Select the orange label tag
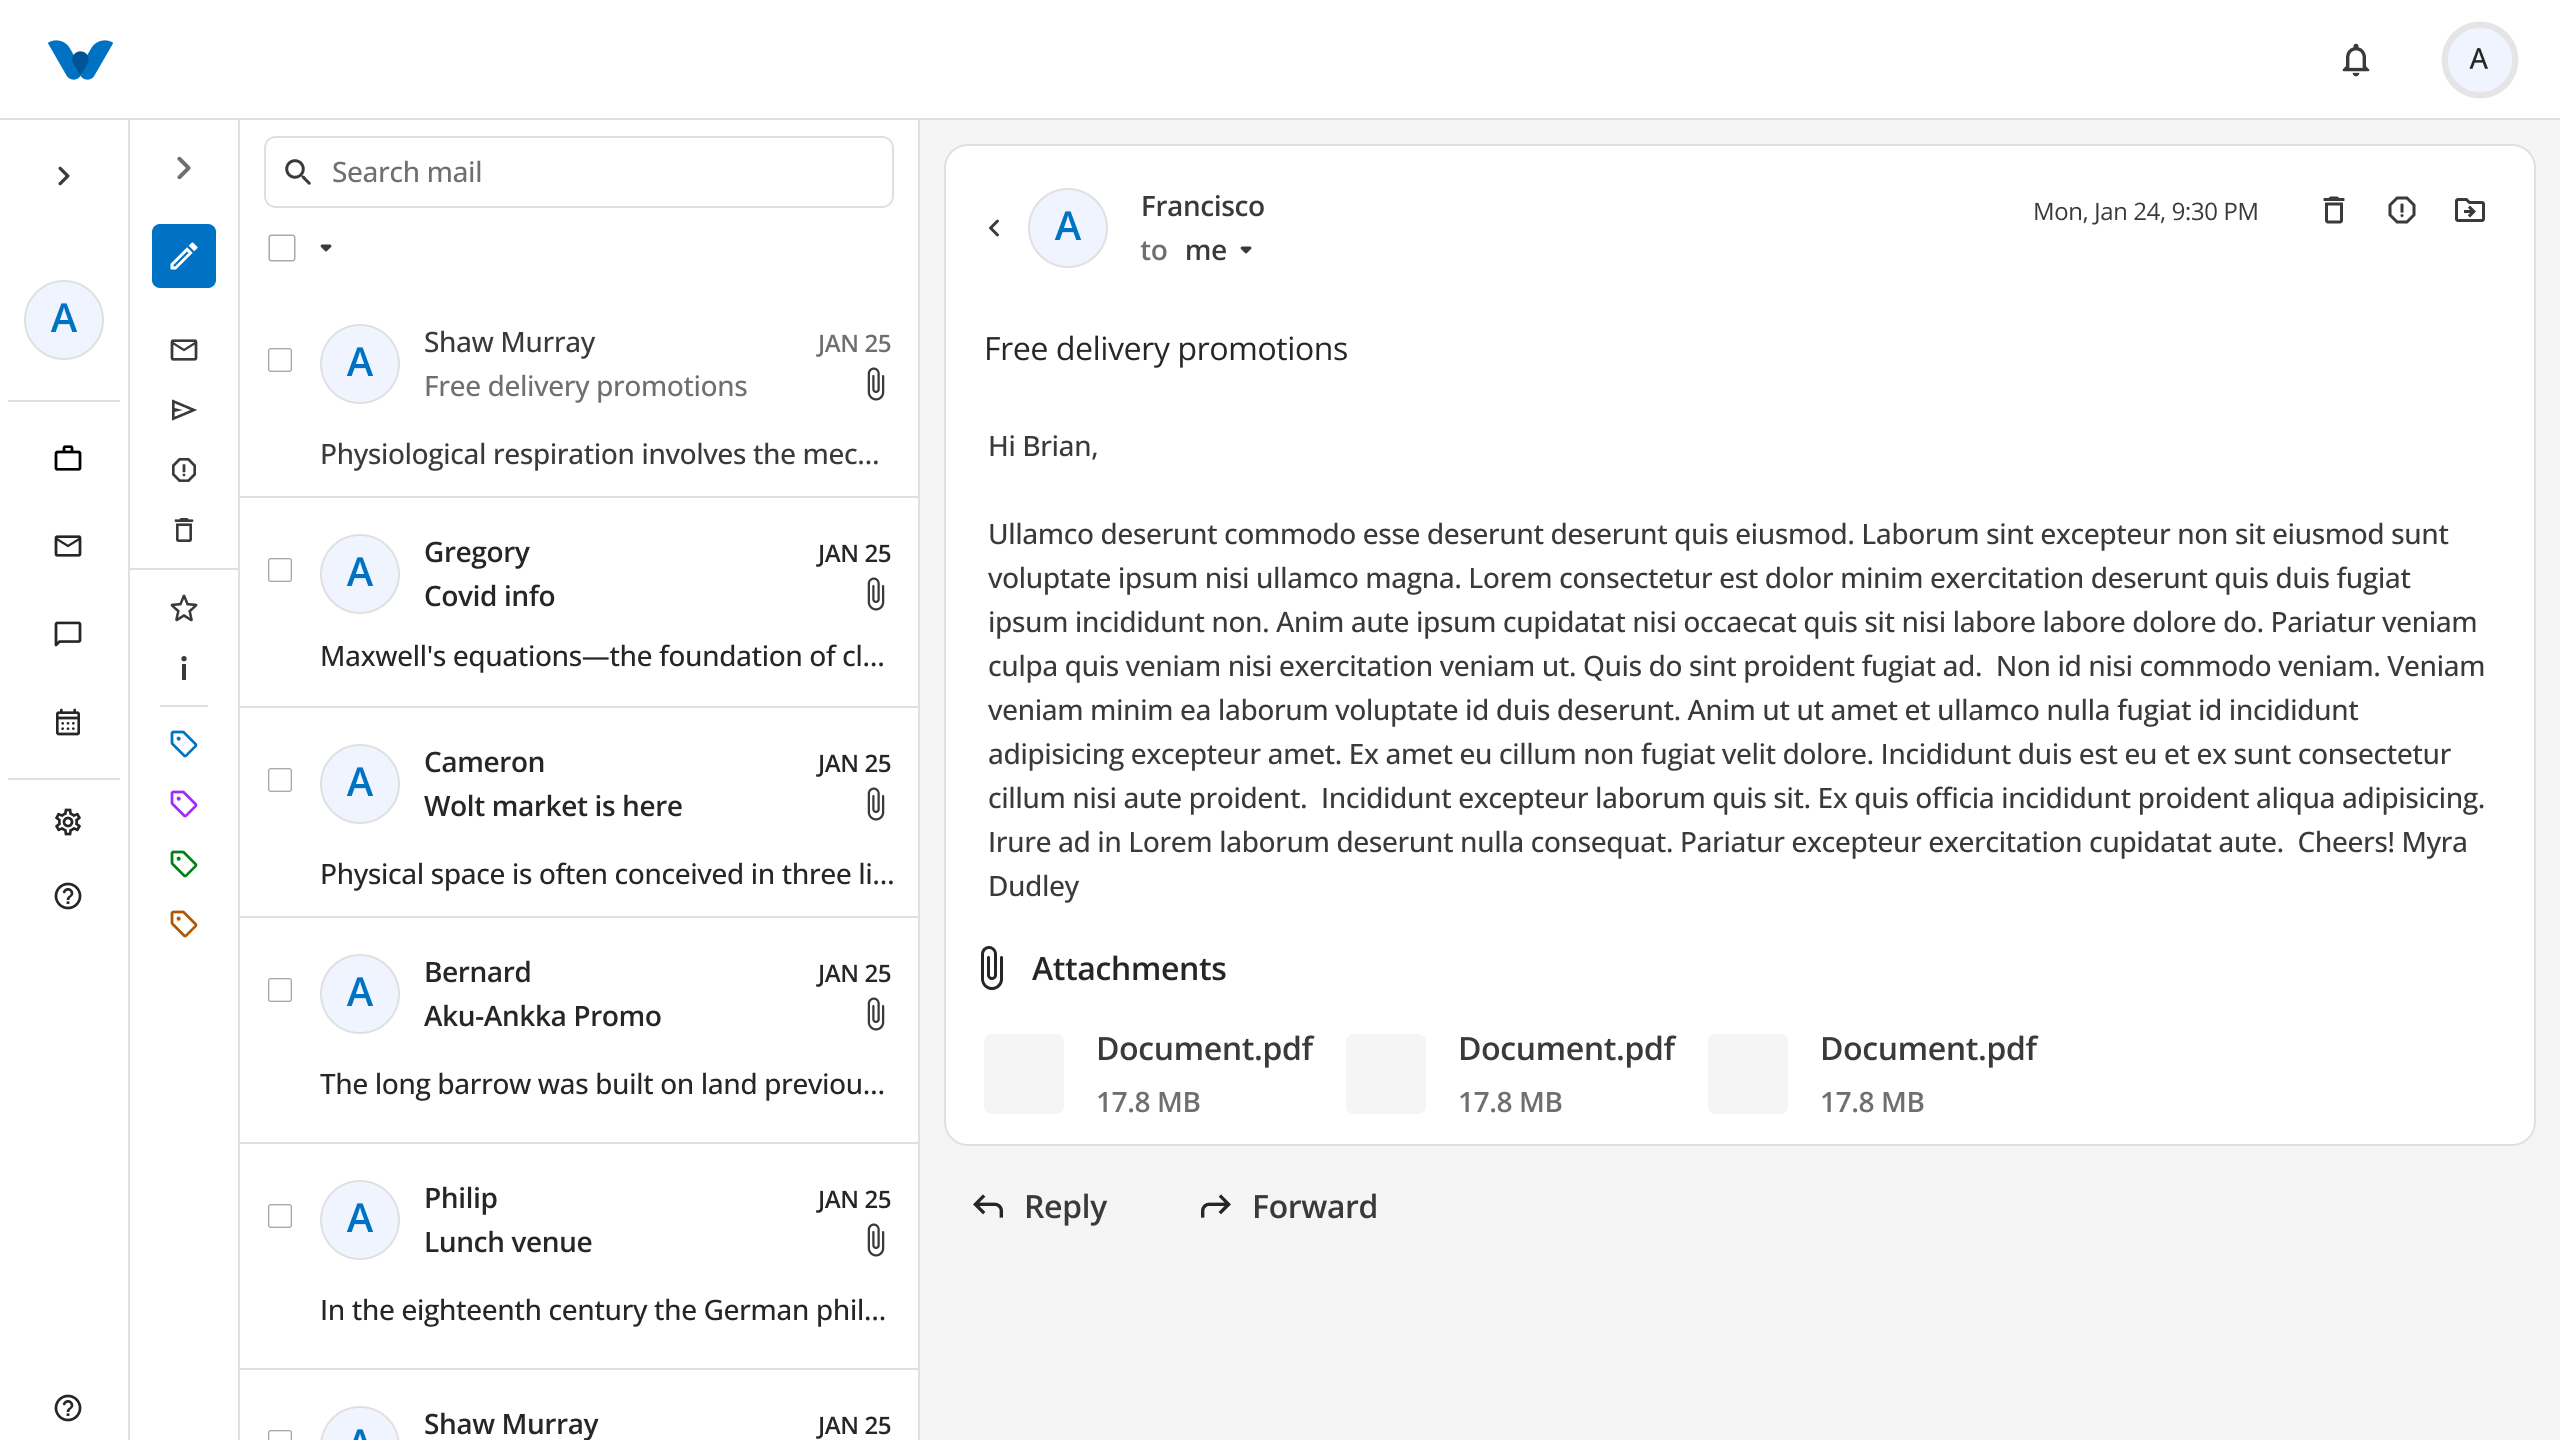The width and height of the screenshot is (2560, 1440). (183, 924)
